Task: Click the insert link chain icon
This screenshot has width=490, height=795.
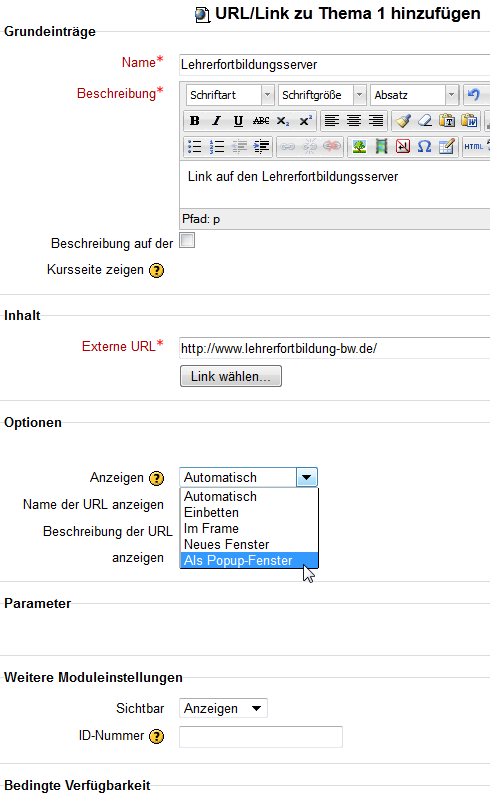Action: (x=288, y=147)
